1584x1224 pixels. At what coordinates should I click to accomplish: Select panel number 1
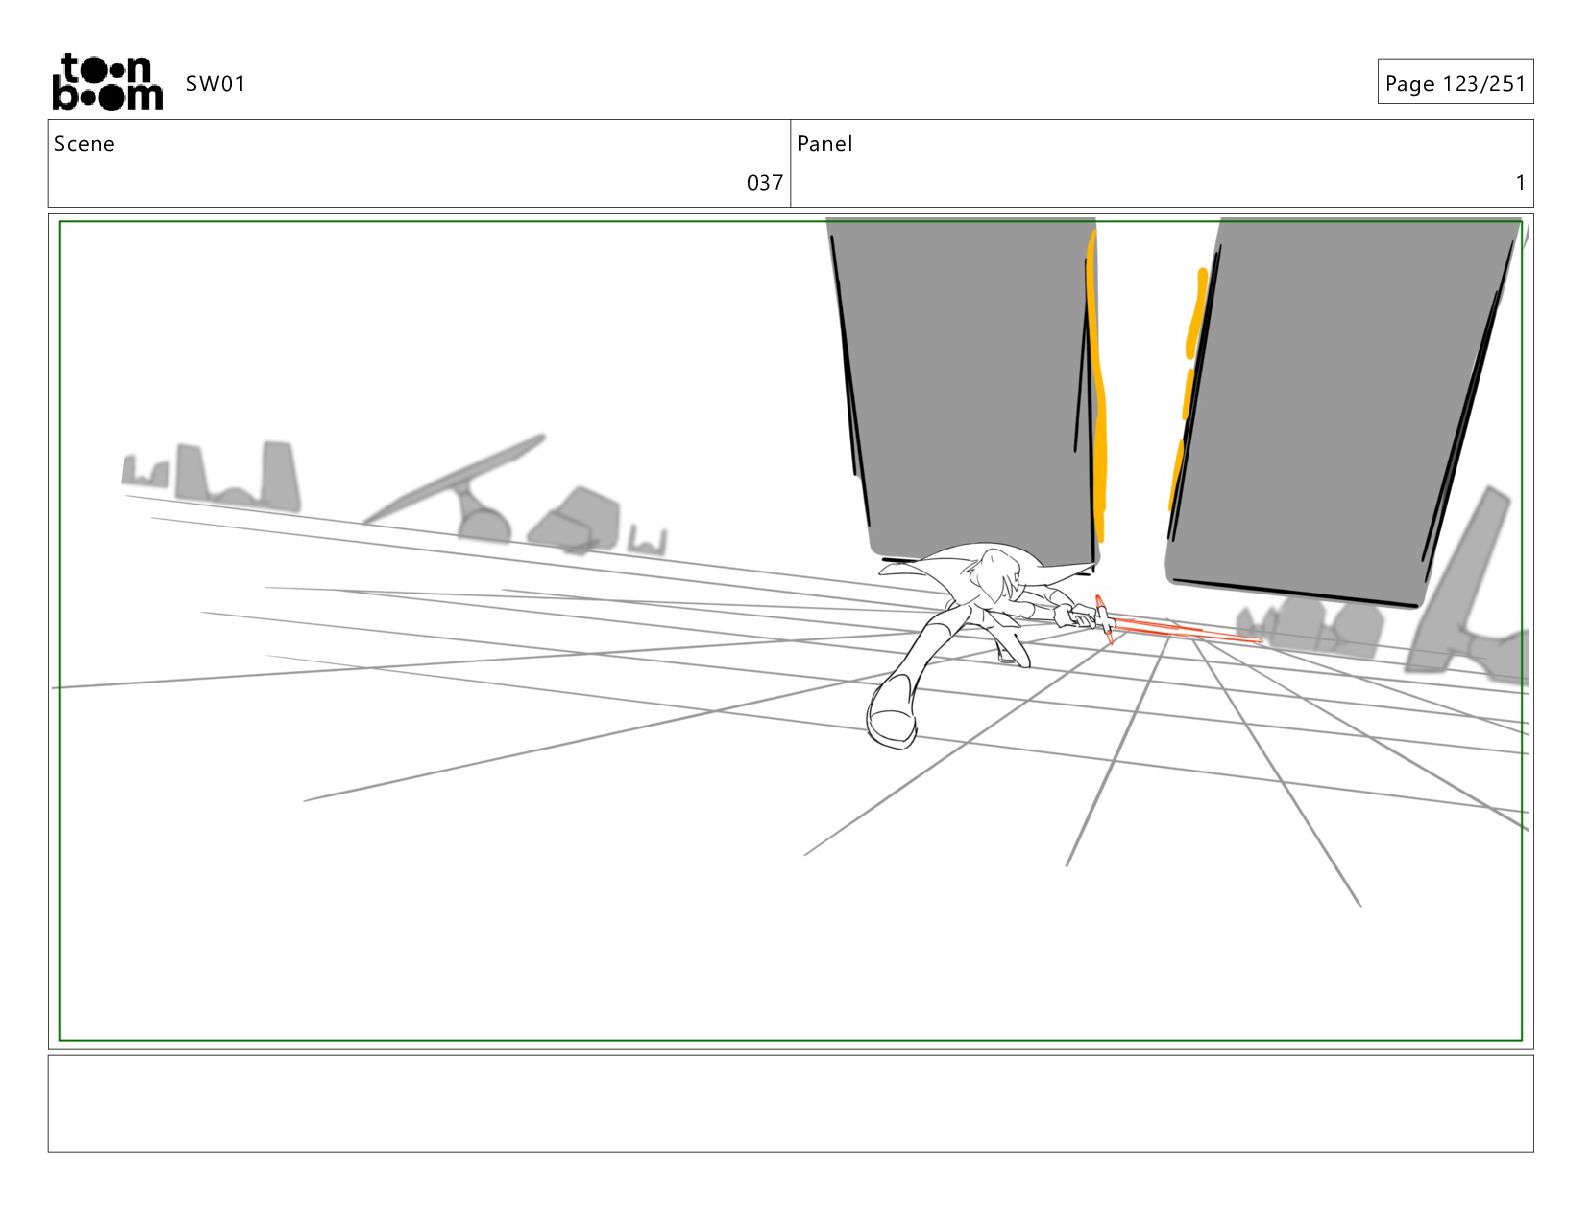1520,182
